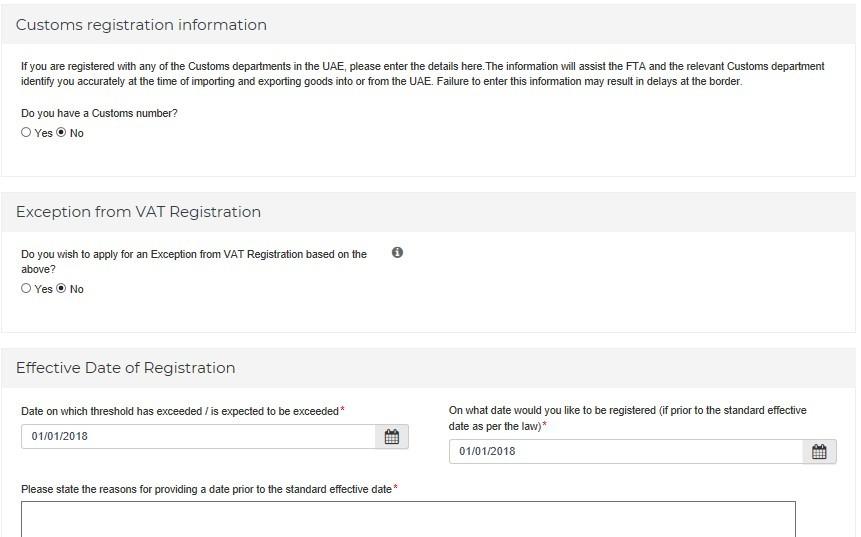Click the threshold exceeded date field
861x537 pixels.
(x=198, y=437)
